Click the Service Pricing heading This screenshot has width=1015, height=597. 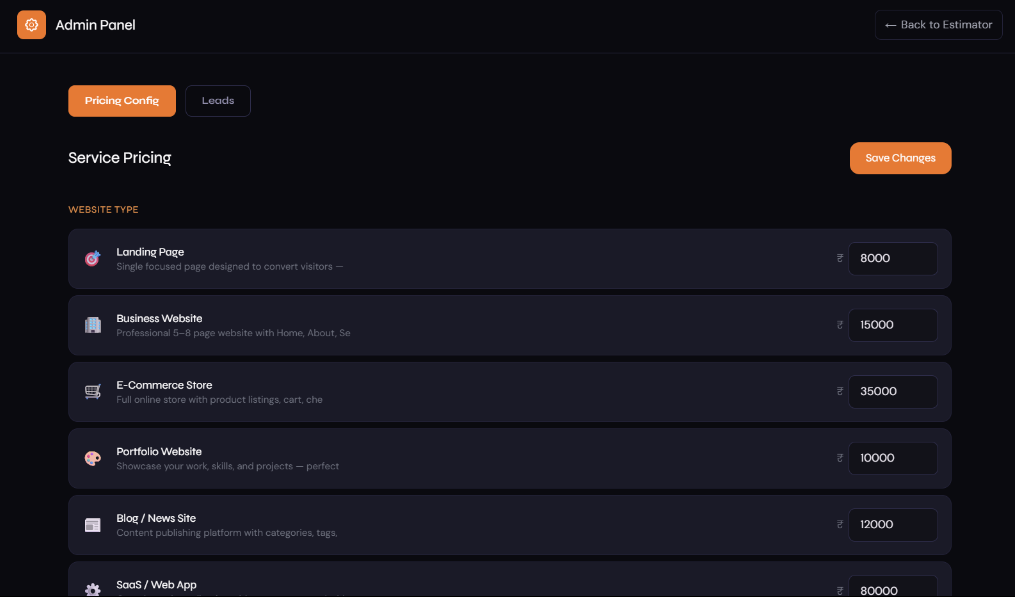[x=120, y=158]
